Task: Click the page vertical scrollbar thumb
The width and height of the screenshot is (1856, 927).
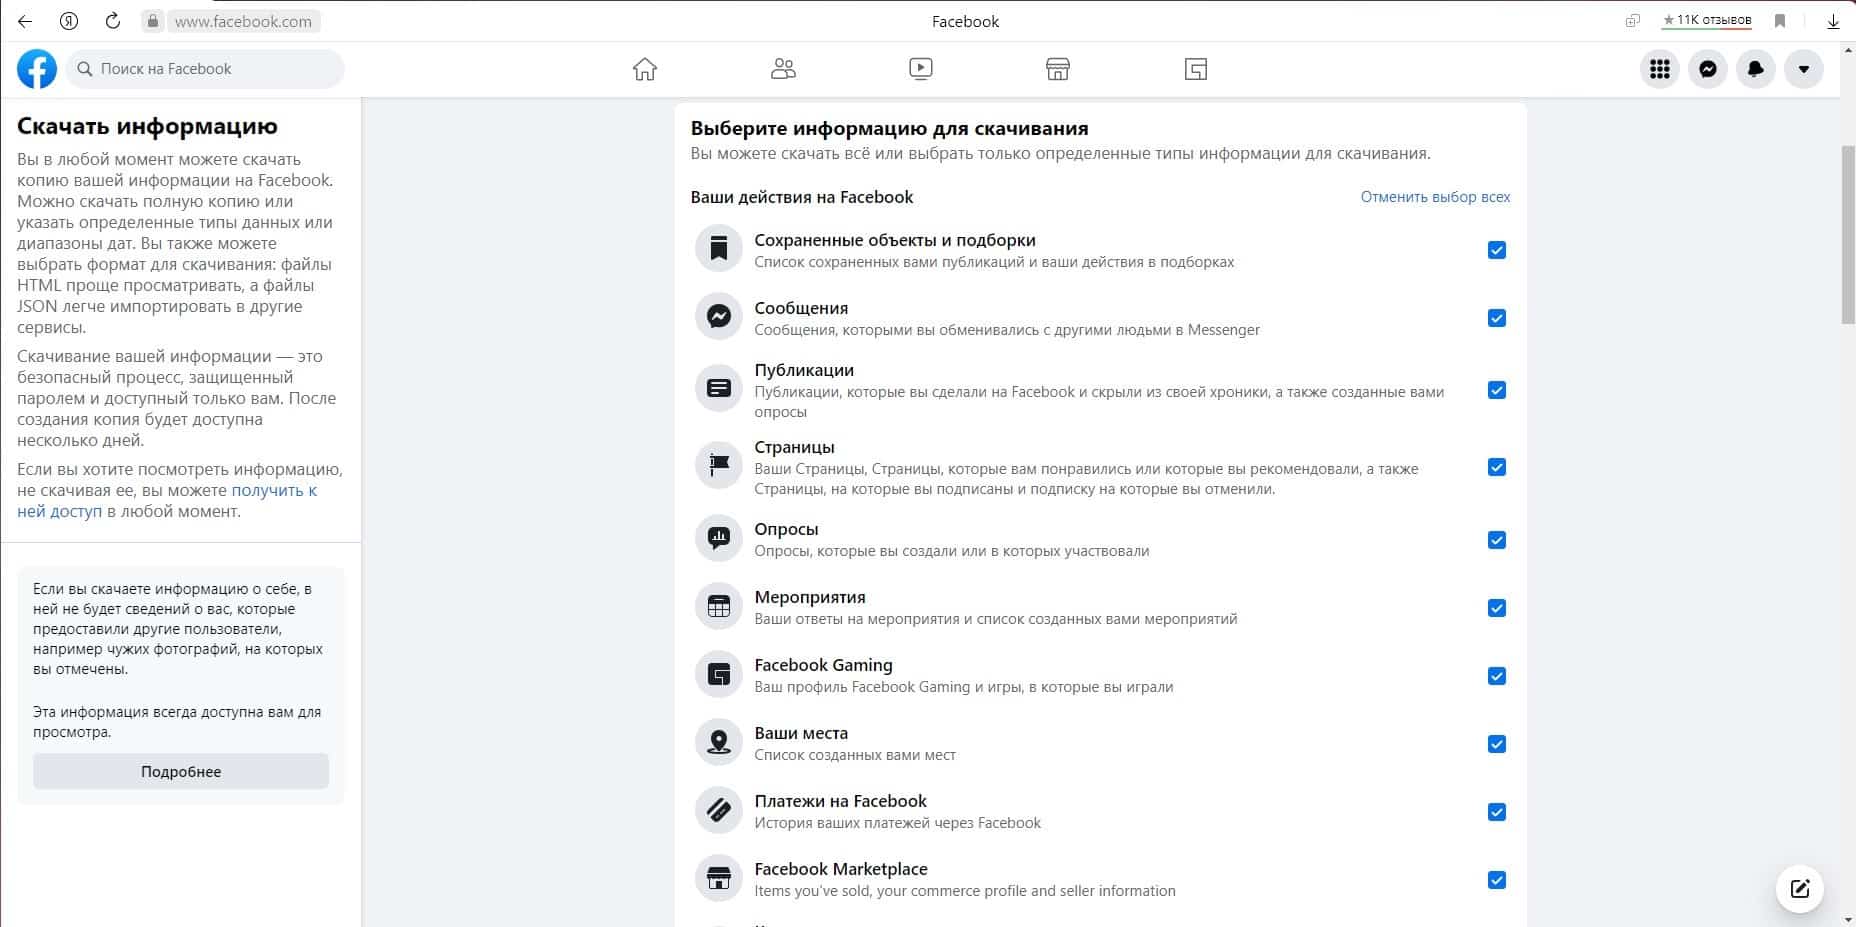Action: pos(1848,235)
